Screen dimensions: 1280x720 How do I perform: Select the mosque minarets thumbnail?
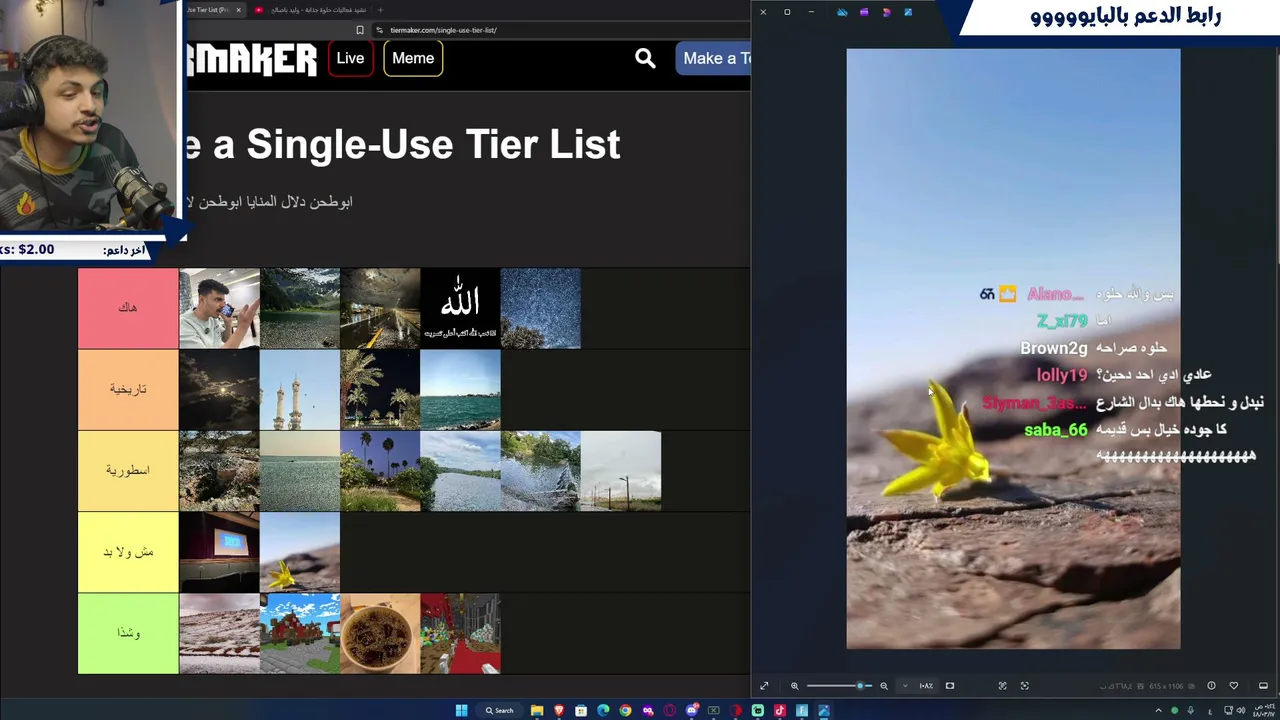(300, 390)
